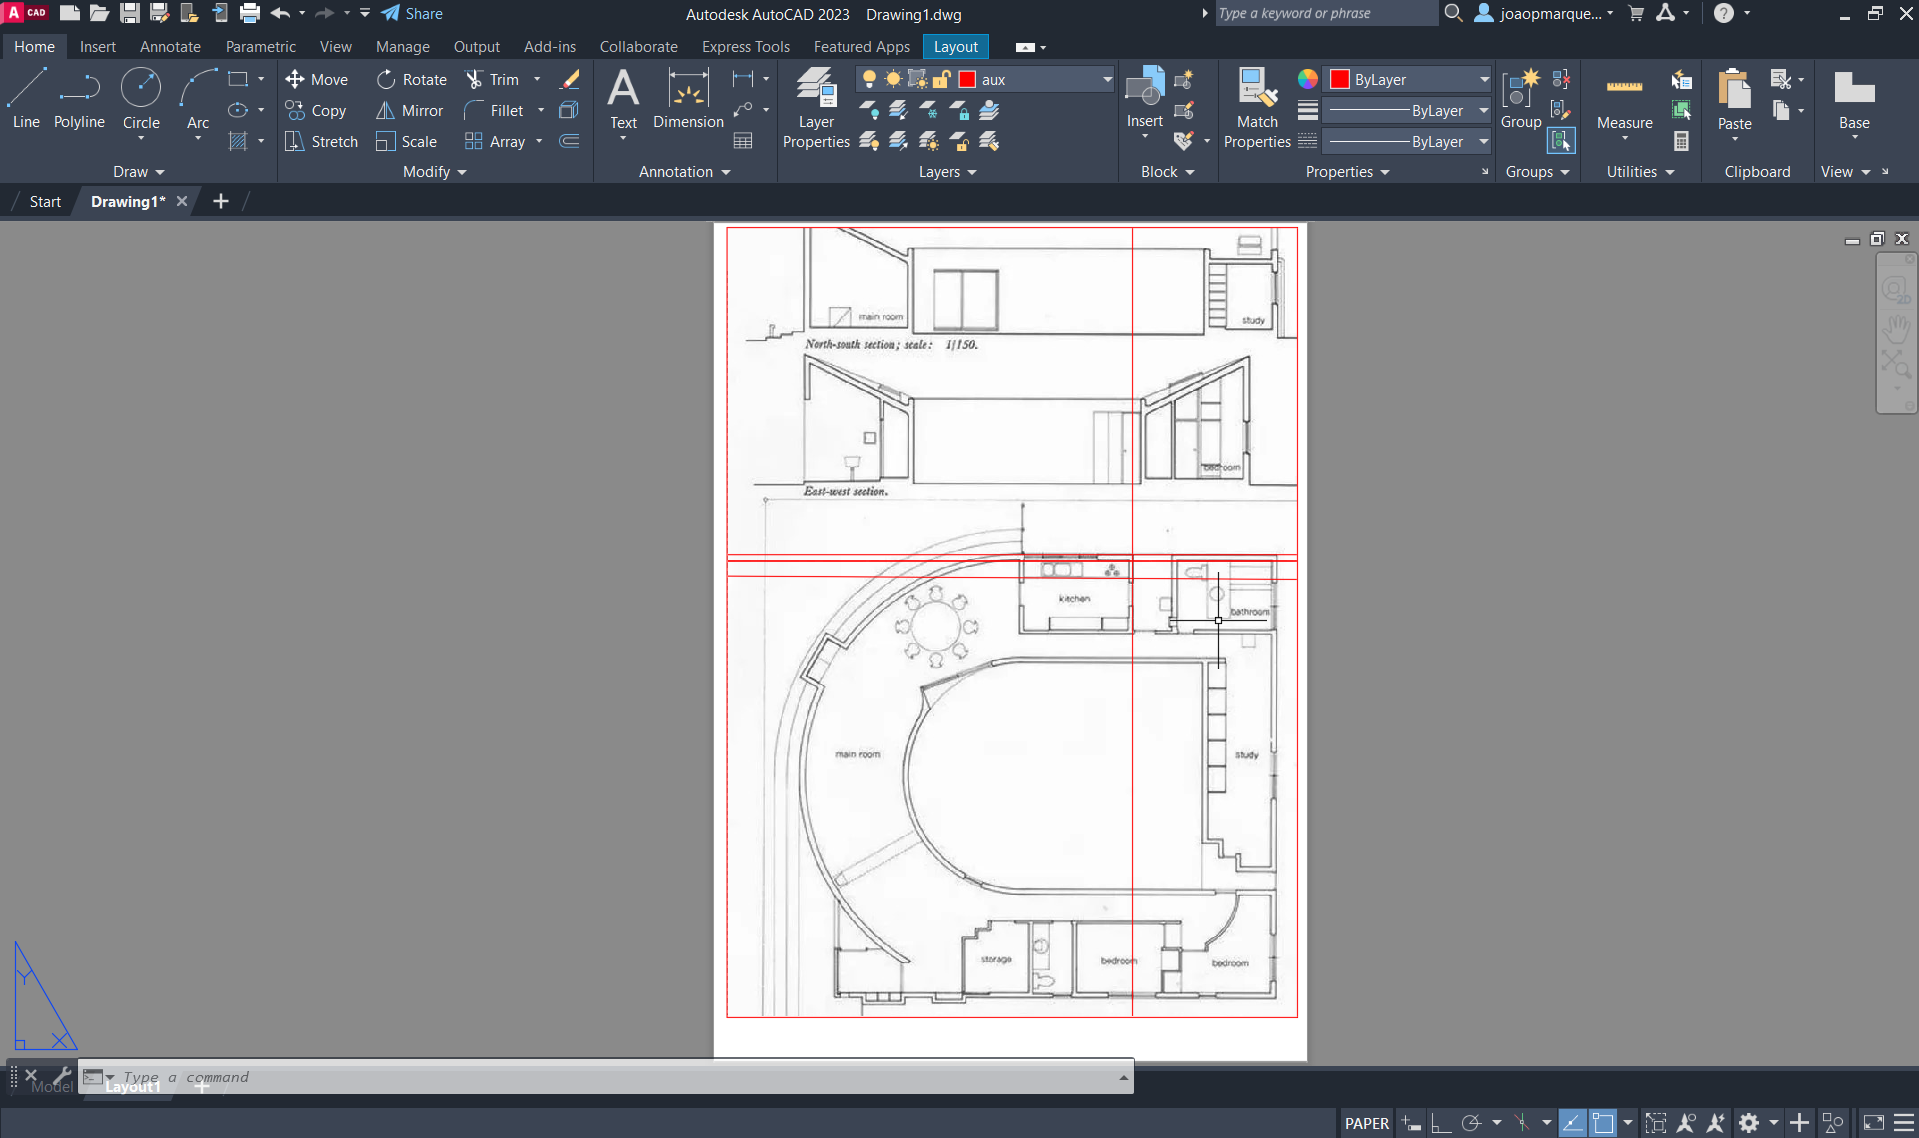
Task: Pick the Arc drawing tool
Action: [198, 99]
